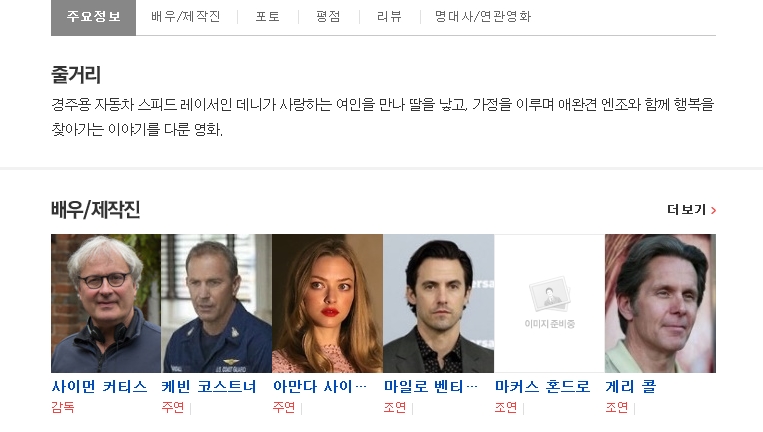Go to the 평점 tab
Image resolution: width=763 pixels, height=432 pixels.
pos(328,17)
